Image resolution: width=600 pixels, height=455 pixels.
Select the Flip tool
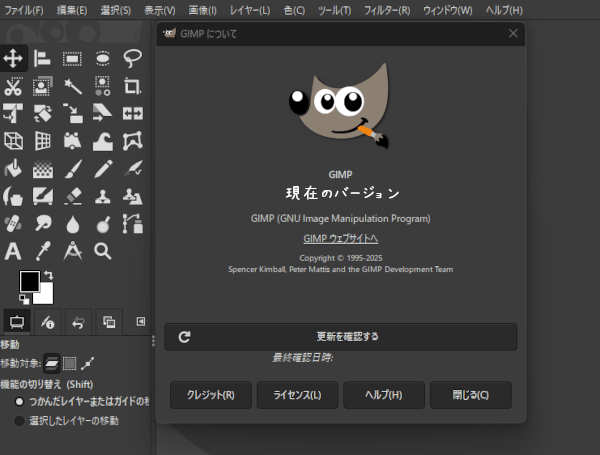(x=132, y=113)
